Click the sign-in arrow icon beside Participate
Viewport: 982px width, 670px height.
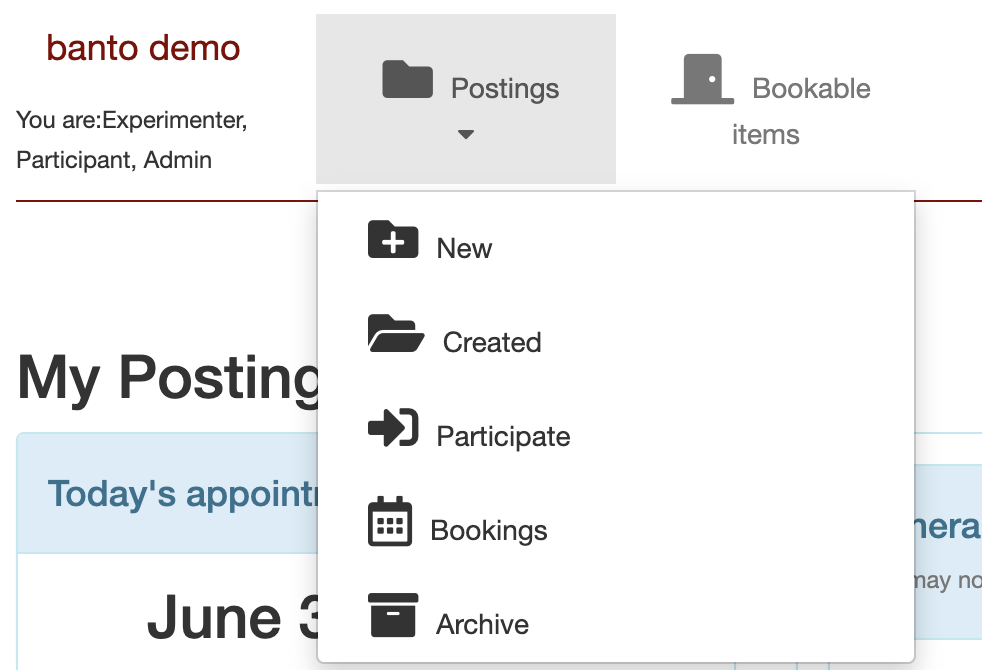pyautogui.click(x=393, y=428)
